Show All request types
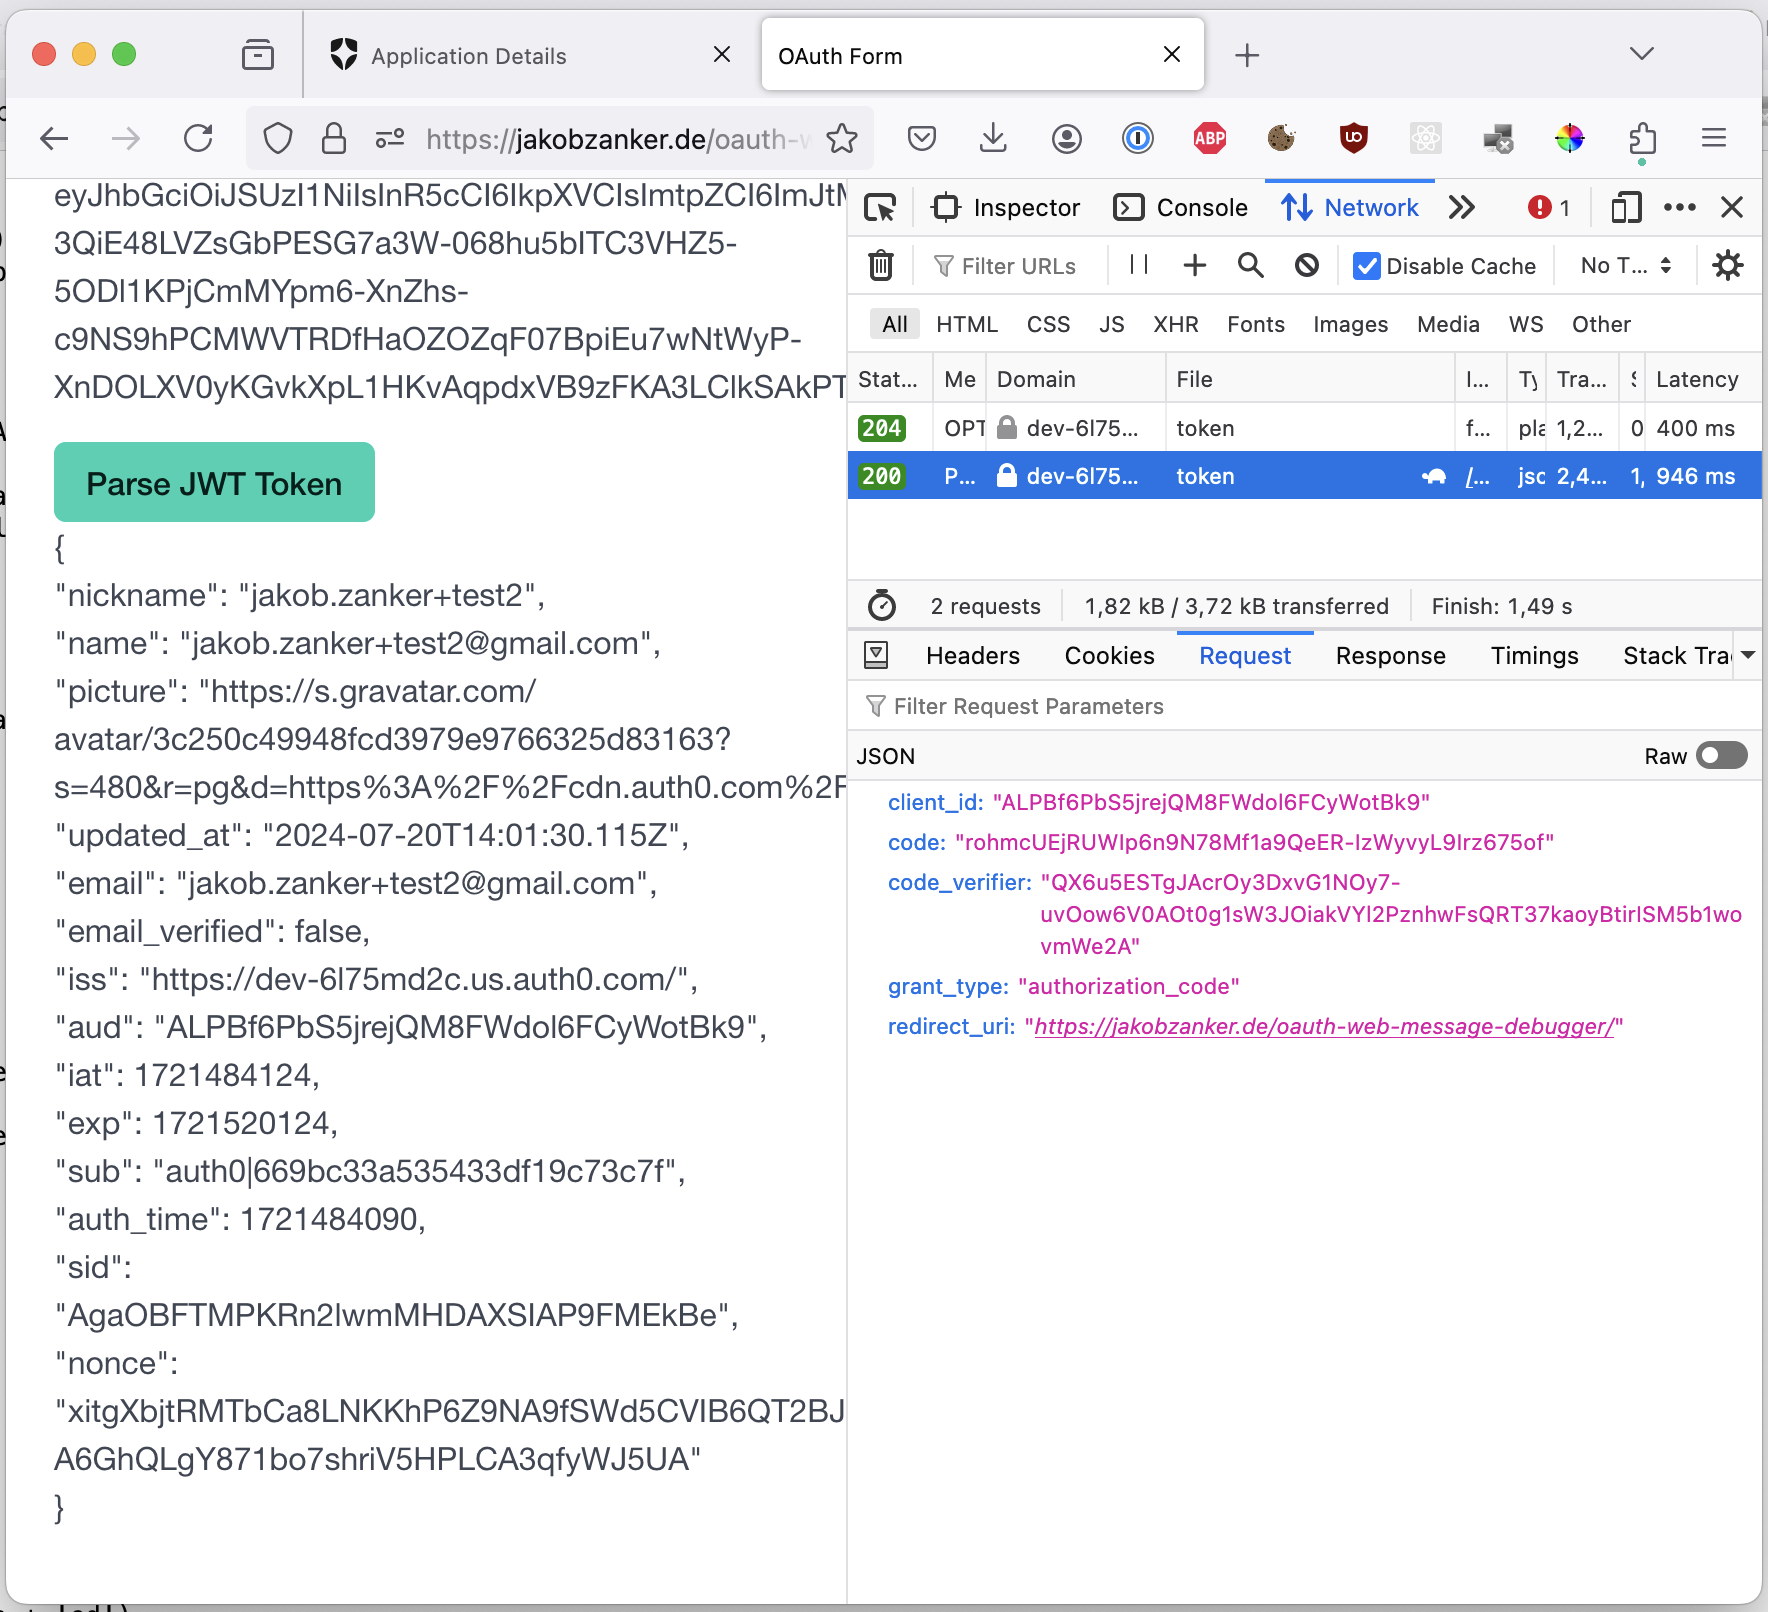Viewport: 1768px width, 1612px height. [x=894, y=325]
